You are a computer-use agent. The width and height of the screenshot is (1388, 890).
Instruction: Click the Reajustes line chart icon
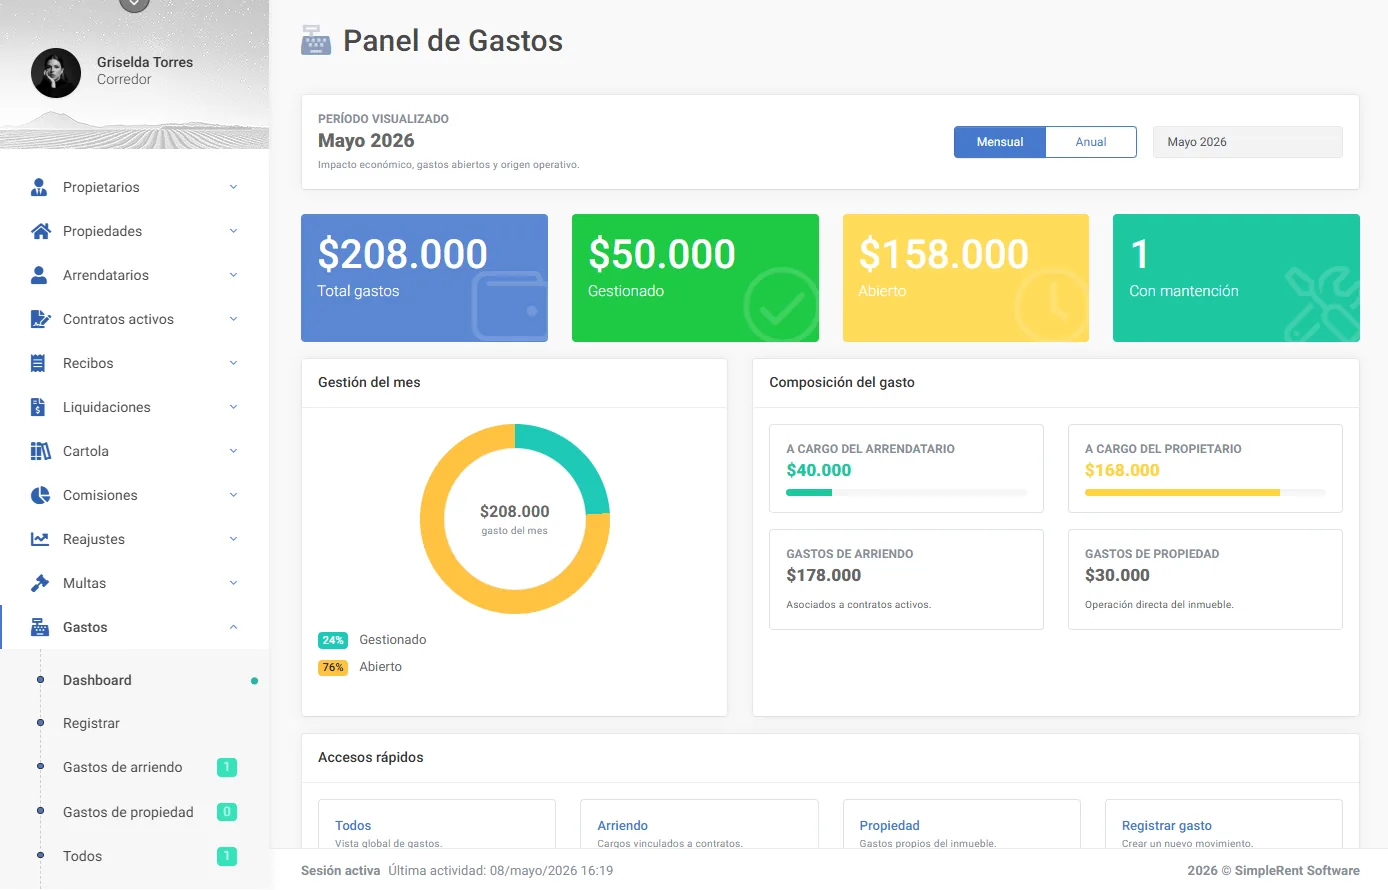pyautogui.click(x=40, y=539)
